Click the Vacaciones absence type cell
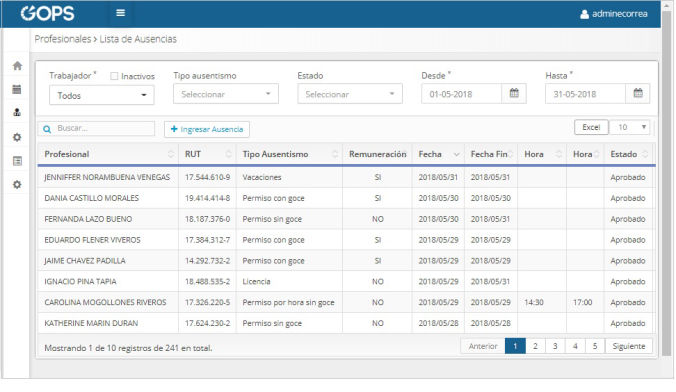Screen dimensions: 676x392 [x=289, y=177]
